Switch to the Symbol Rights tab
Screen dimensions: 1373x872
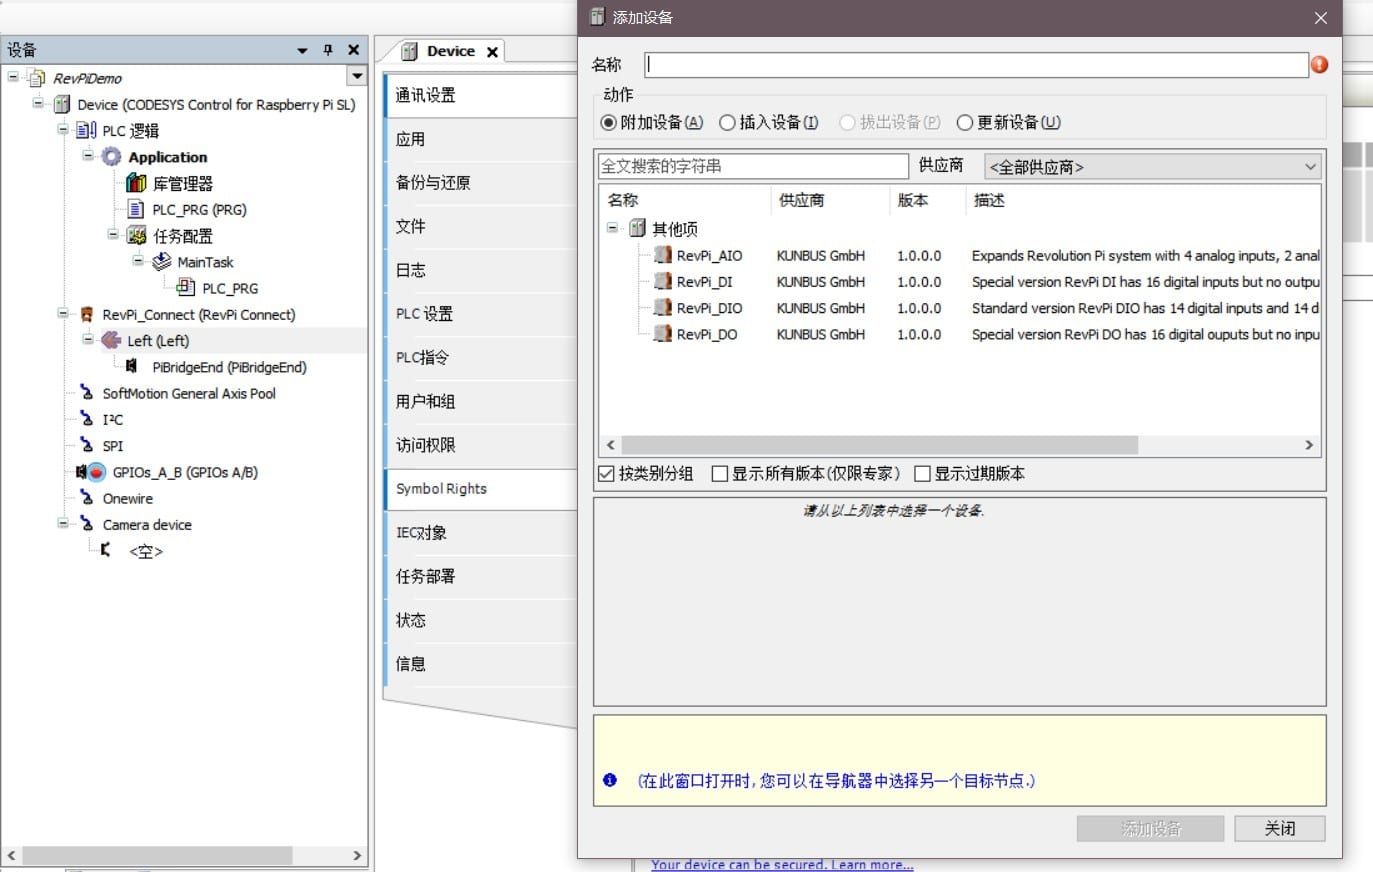click(441, 489)
